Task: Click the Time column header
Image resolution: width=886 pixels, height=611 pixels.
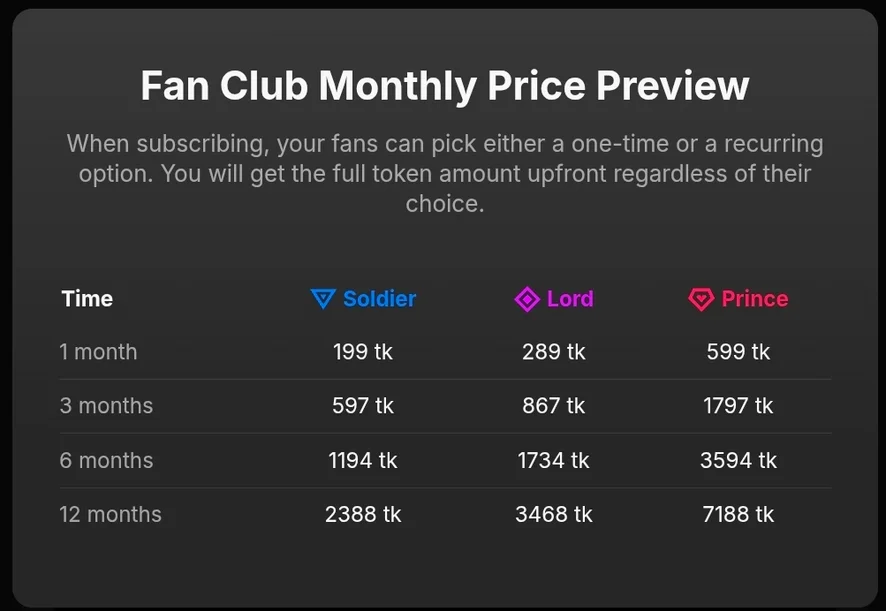Action: coord(87,299)
